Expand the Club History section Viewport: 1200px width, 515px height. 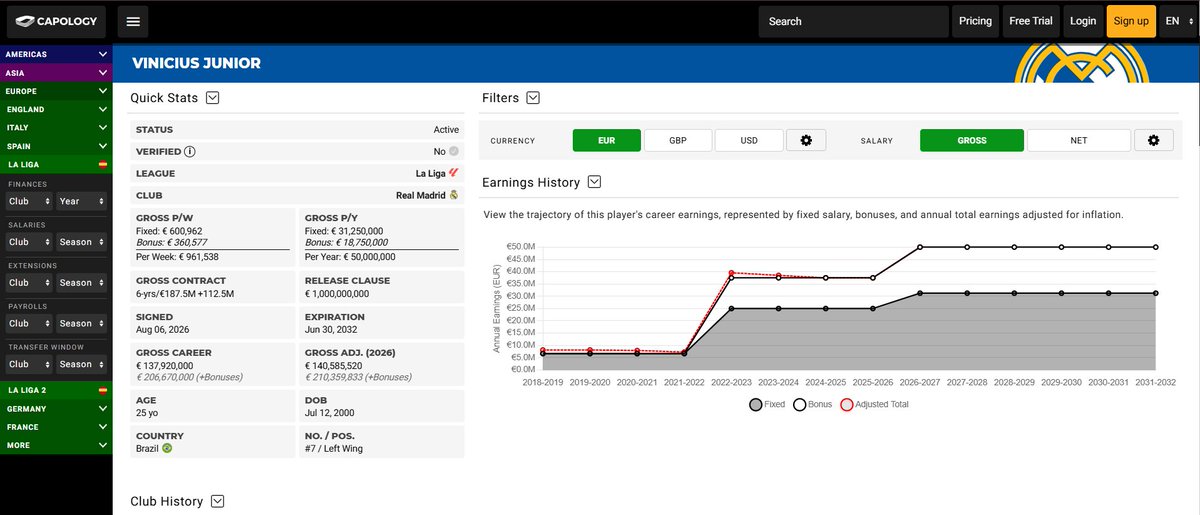[218, 501]
